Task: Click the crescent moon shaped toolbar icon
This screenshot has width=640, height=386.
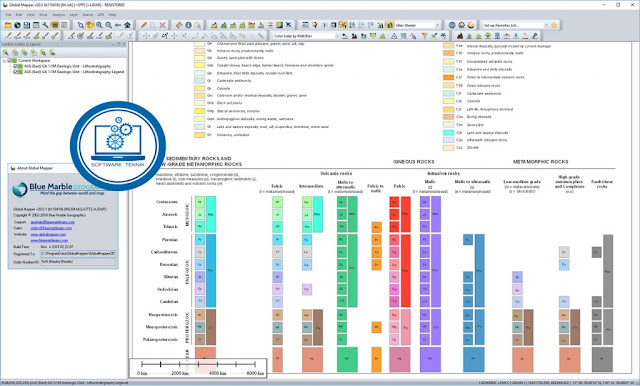Action: pyautogui.click(x=471, y=25)
